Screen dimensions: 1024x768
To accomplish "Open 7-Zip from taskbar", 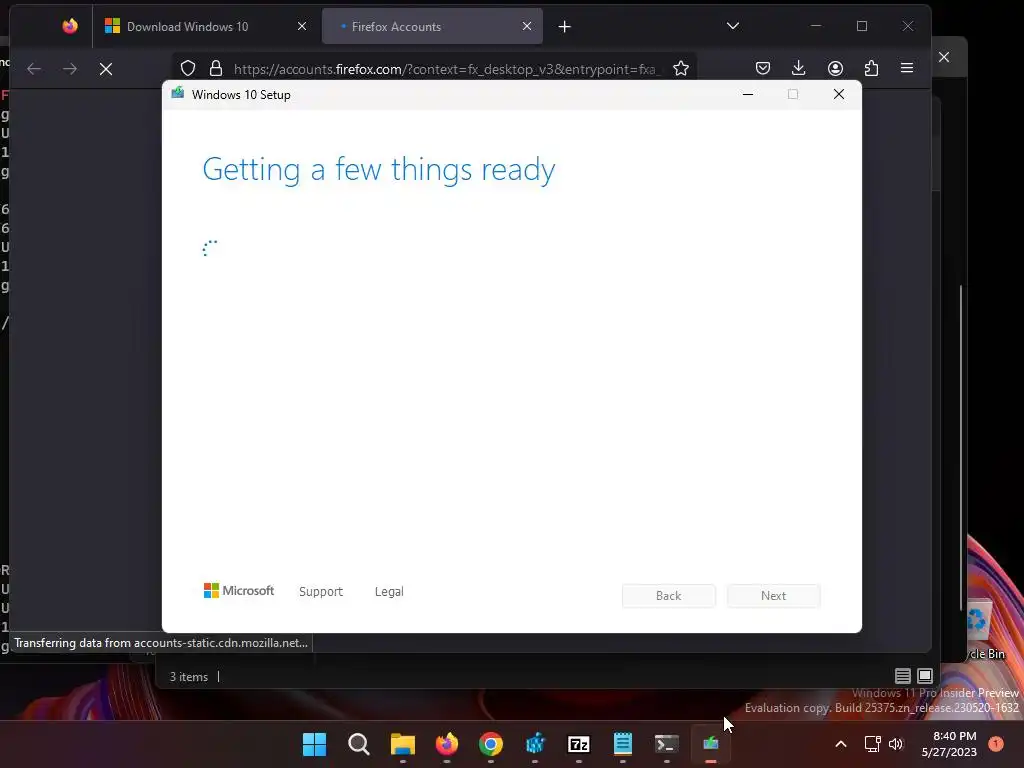I will tap(579, 744).
